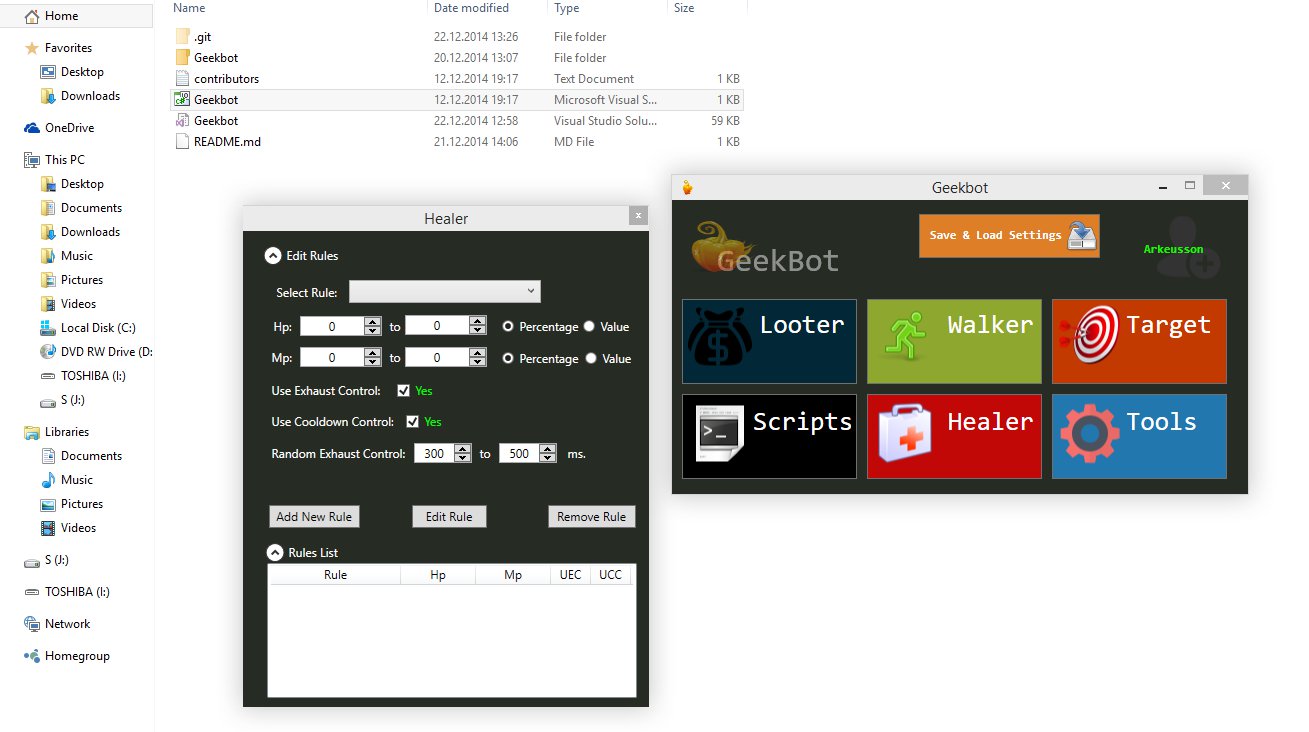Open the Looter module tile
Image resolution: width=1309 pixels, height=732 pixels.
[x=769, y=341]
